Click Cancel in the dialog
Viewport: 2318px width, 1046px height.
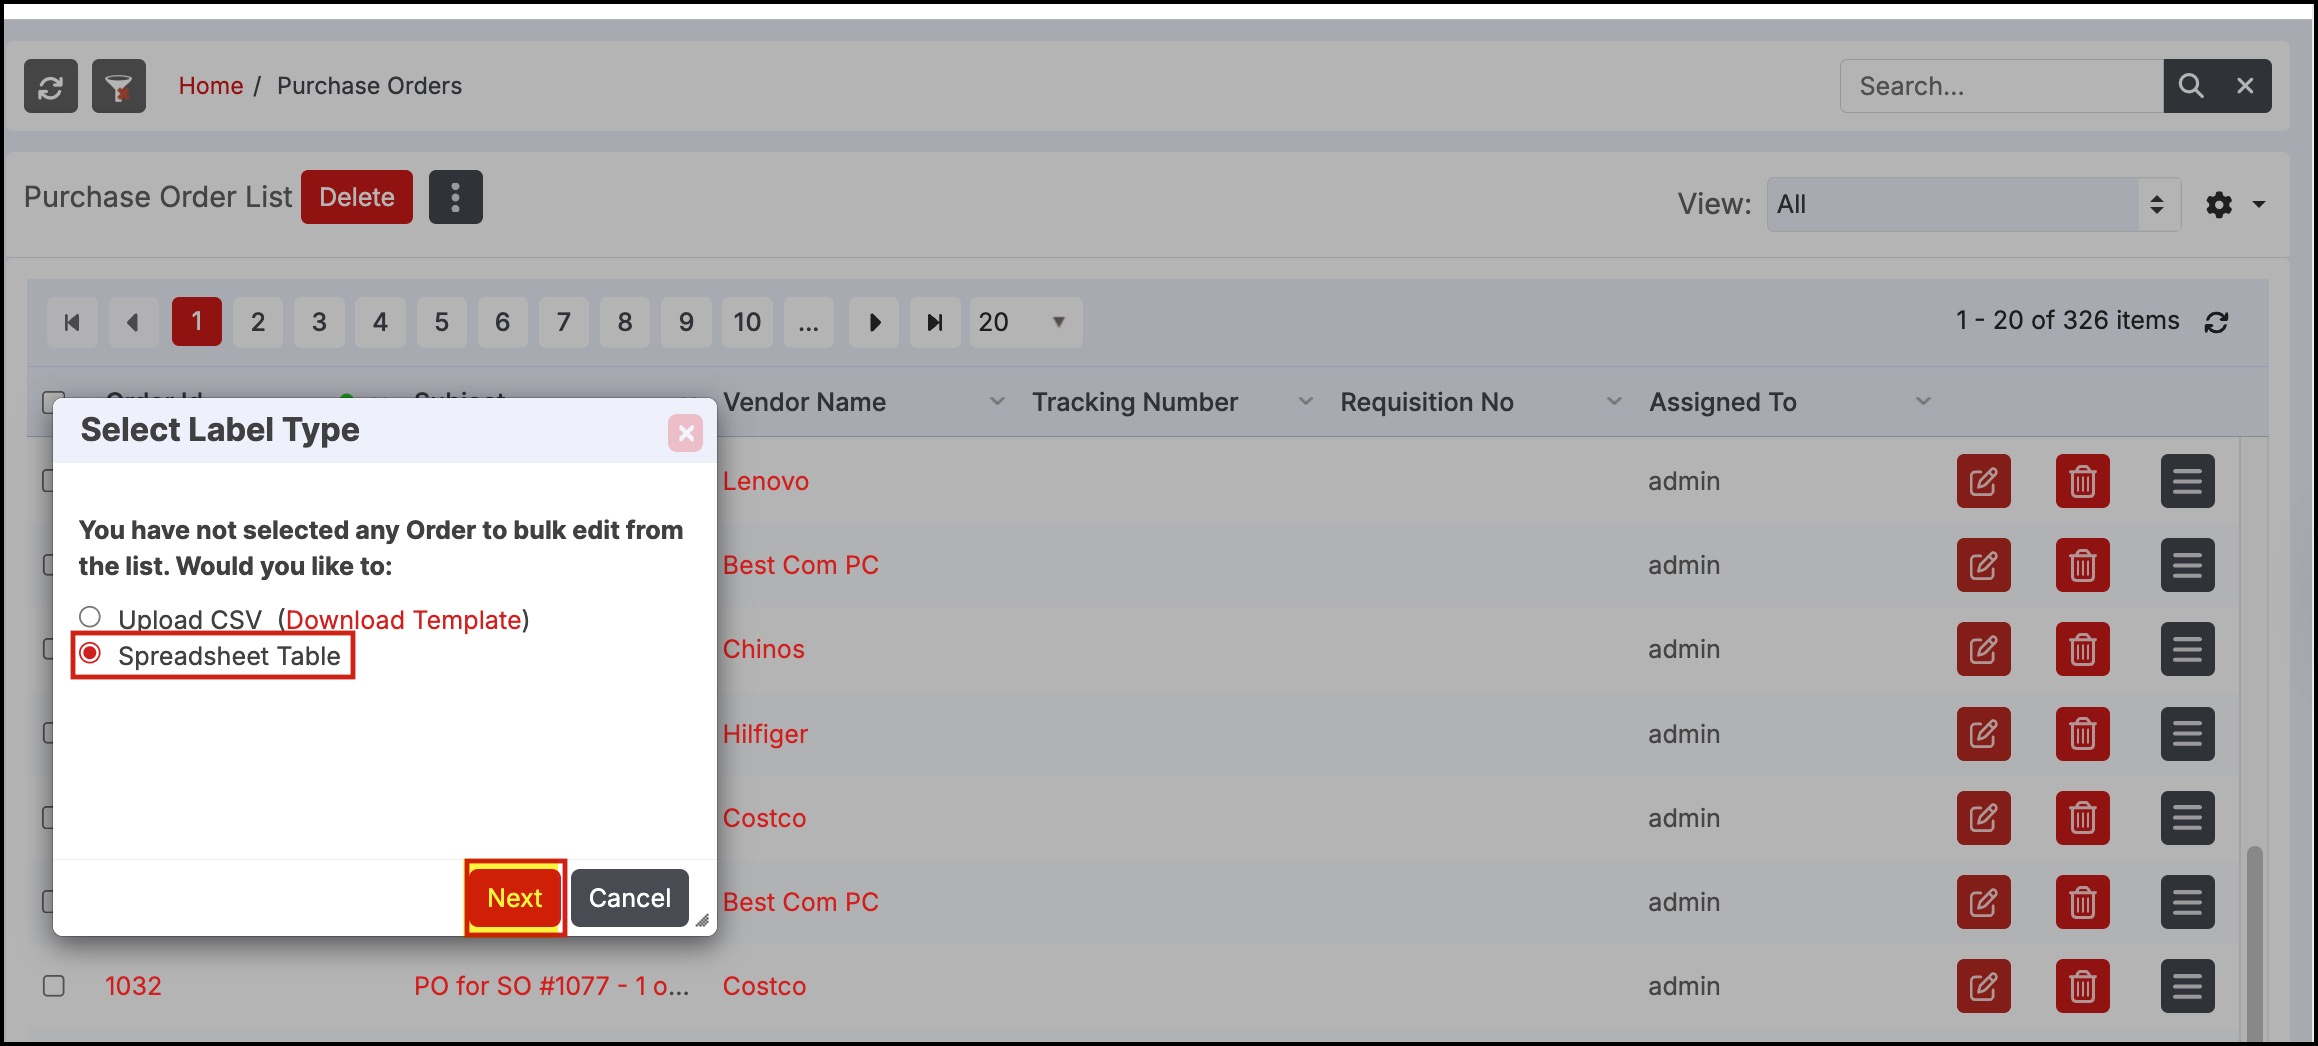point(630,898)
